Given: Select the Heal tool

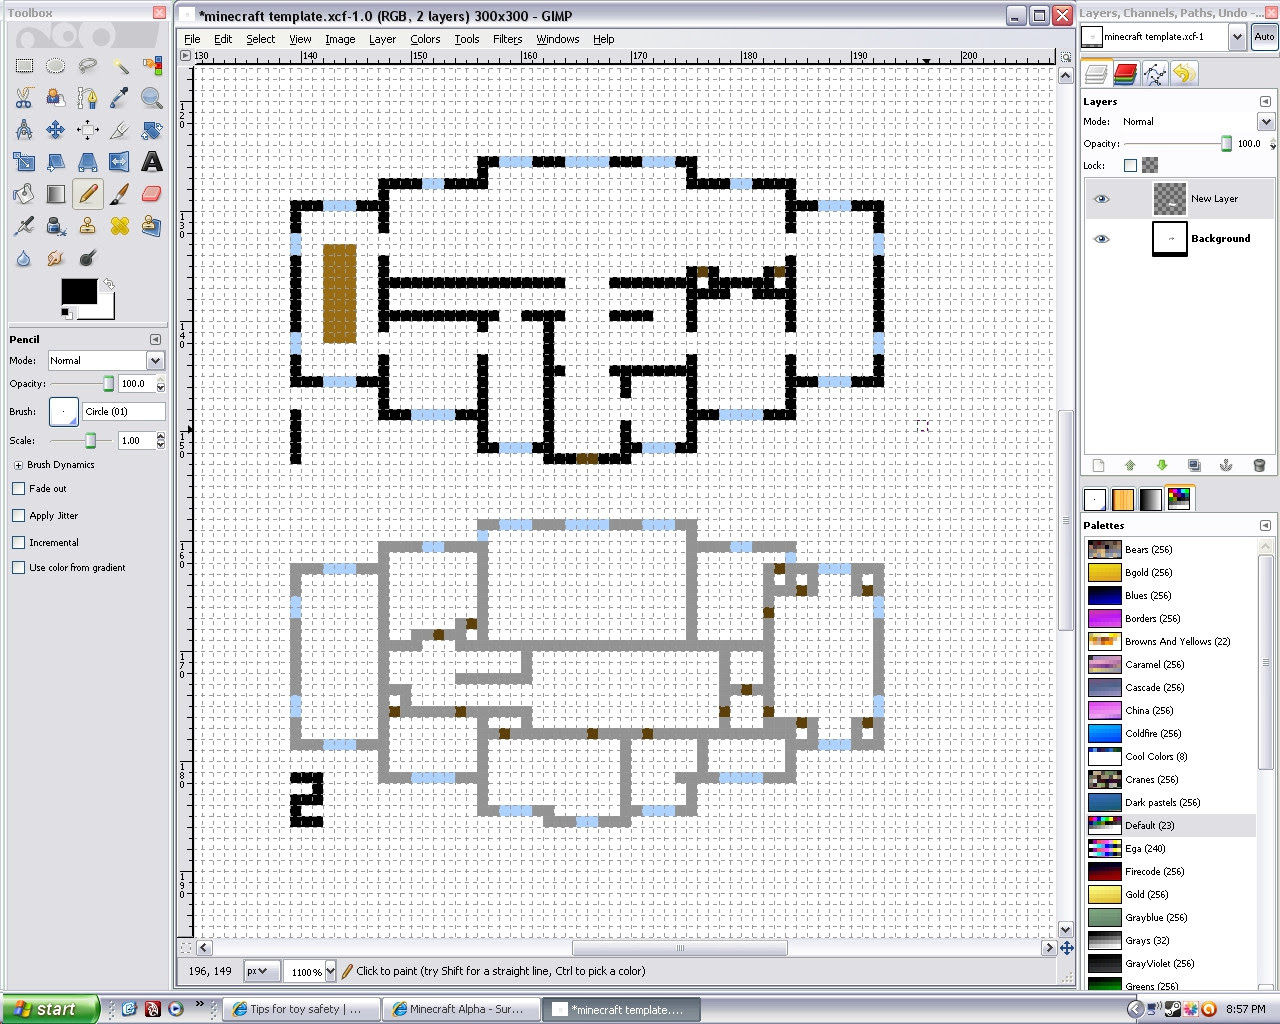Looking at the screenshot, I should pos(120,226).
